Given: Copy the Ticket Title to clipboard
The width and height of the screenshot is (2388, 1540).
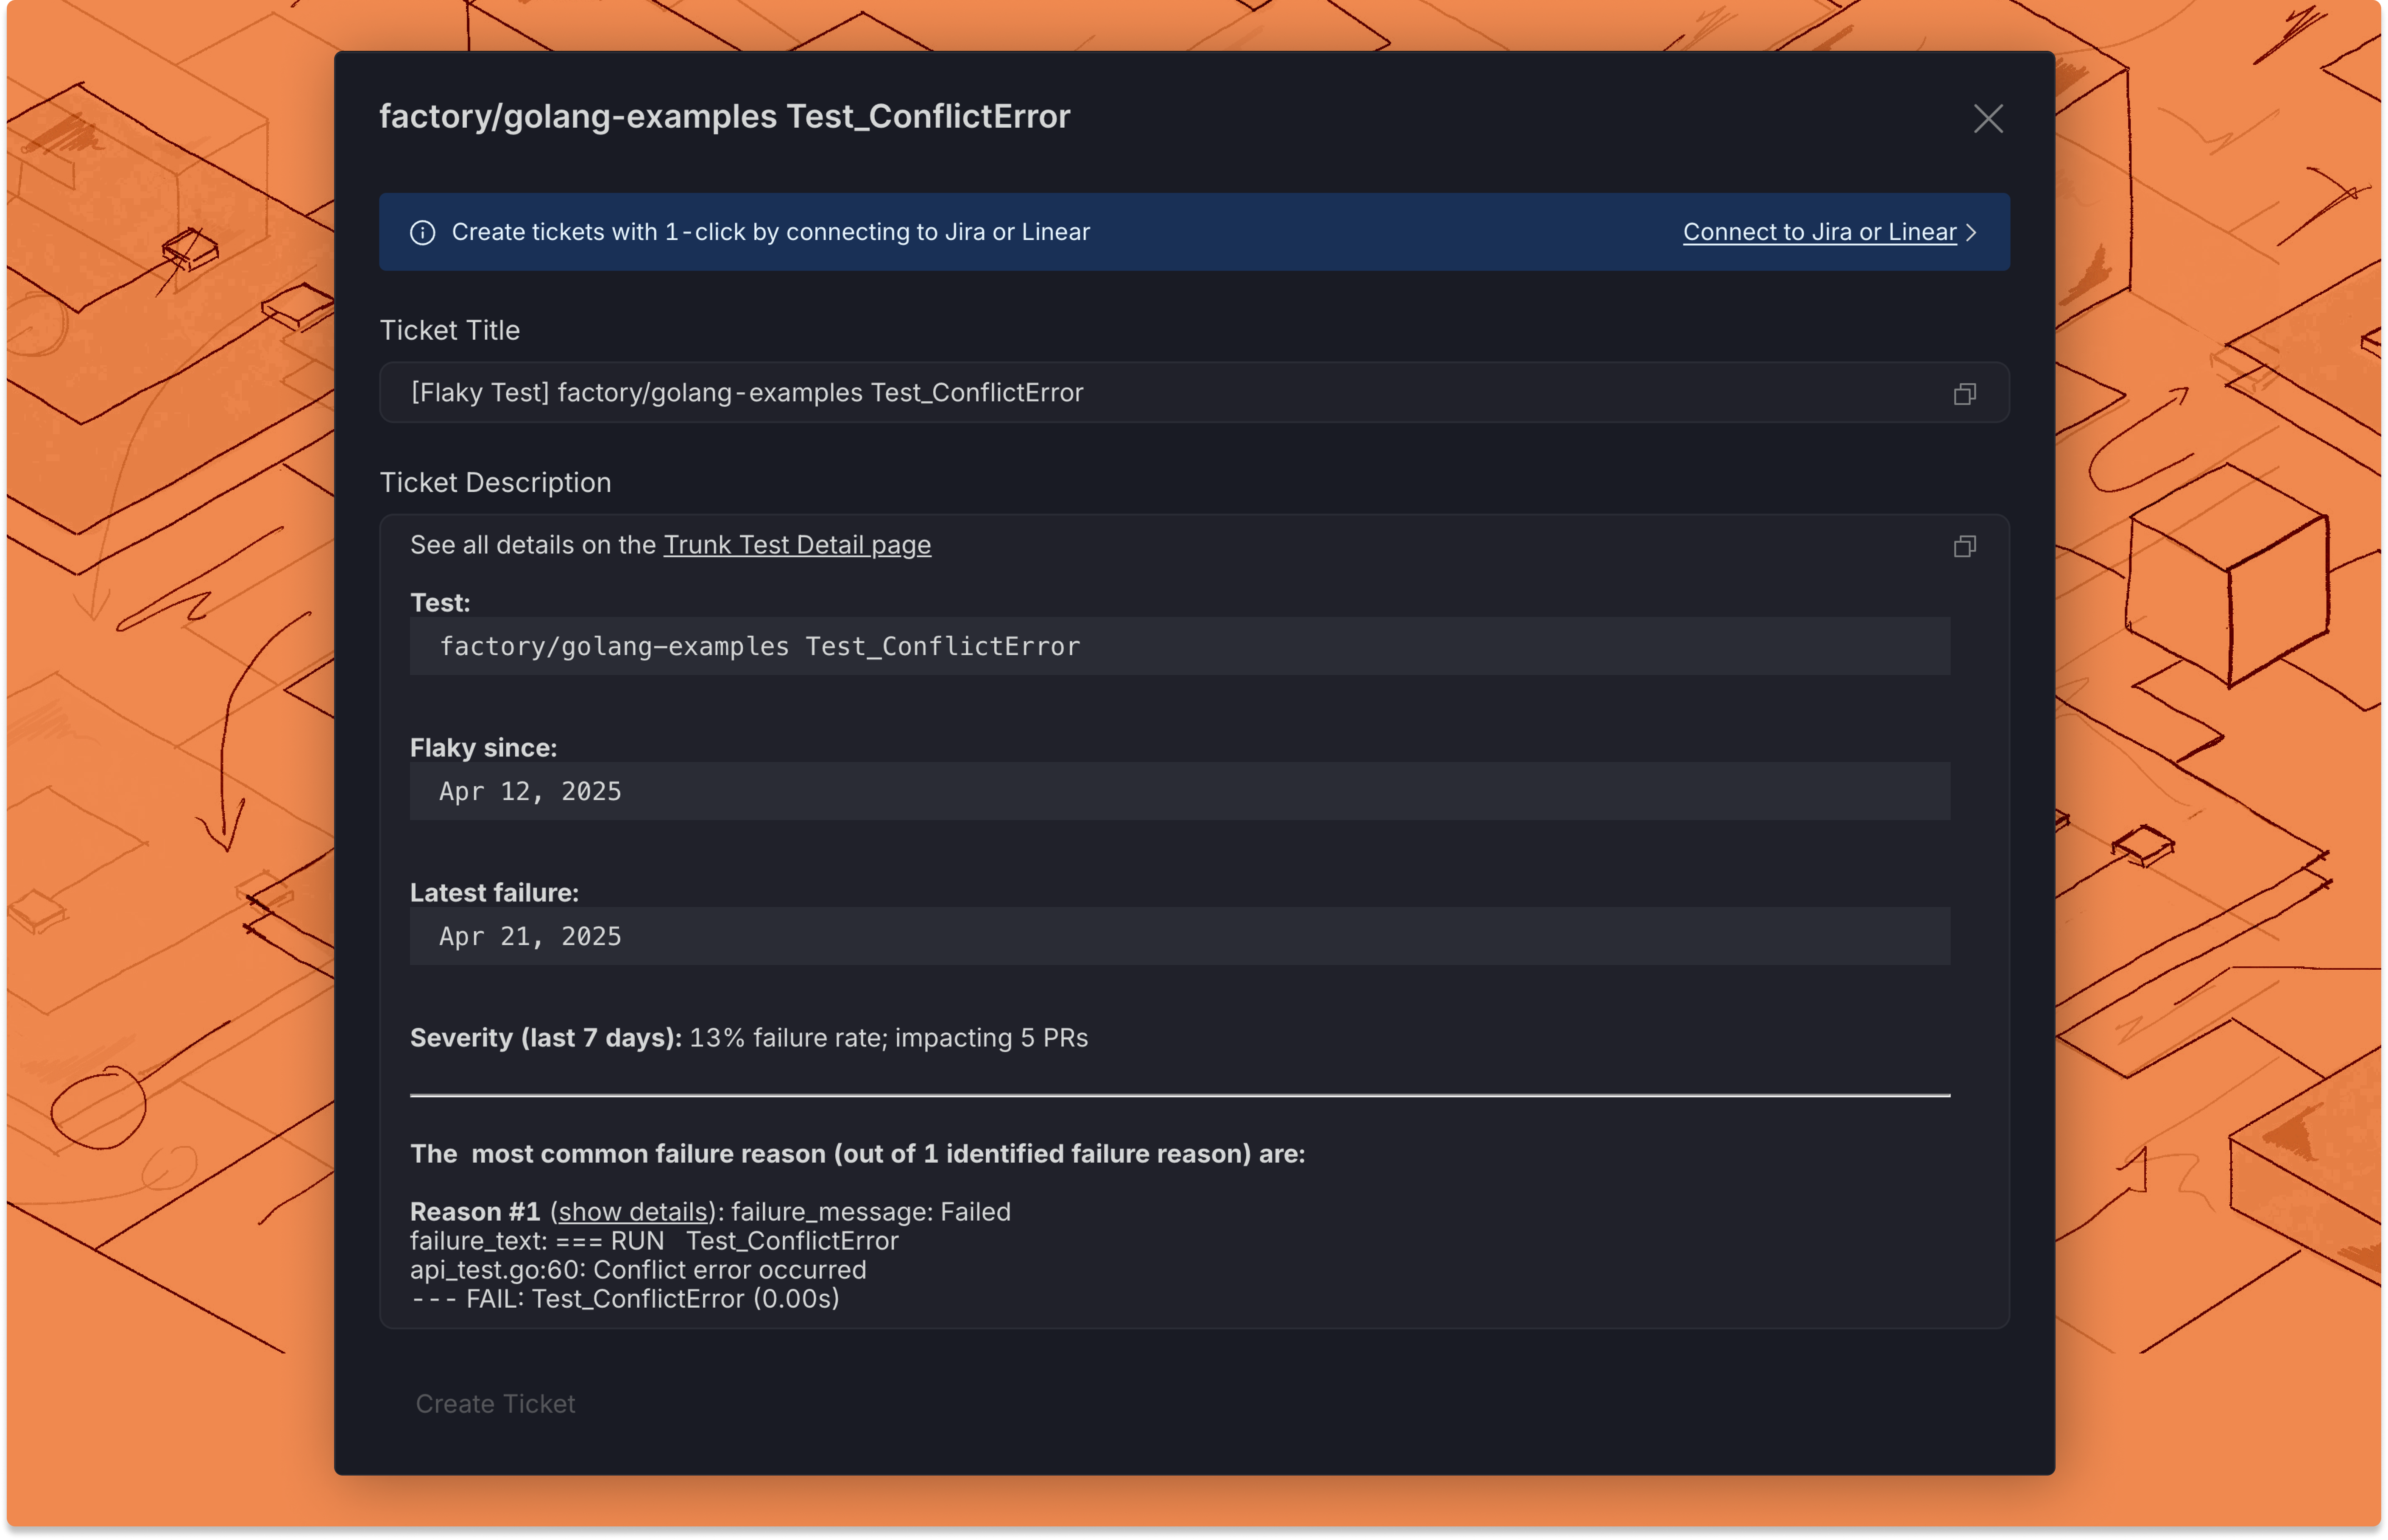Looking at the screenshot, I should pos(1964,394).
